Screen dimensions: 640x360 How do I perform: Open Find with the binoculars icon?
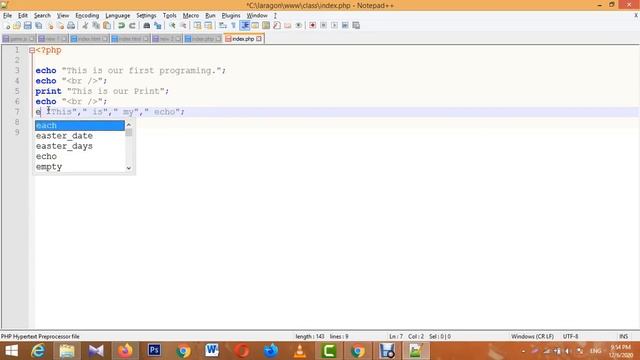(147, 25)
